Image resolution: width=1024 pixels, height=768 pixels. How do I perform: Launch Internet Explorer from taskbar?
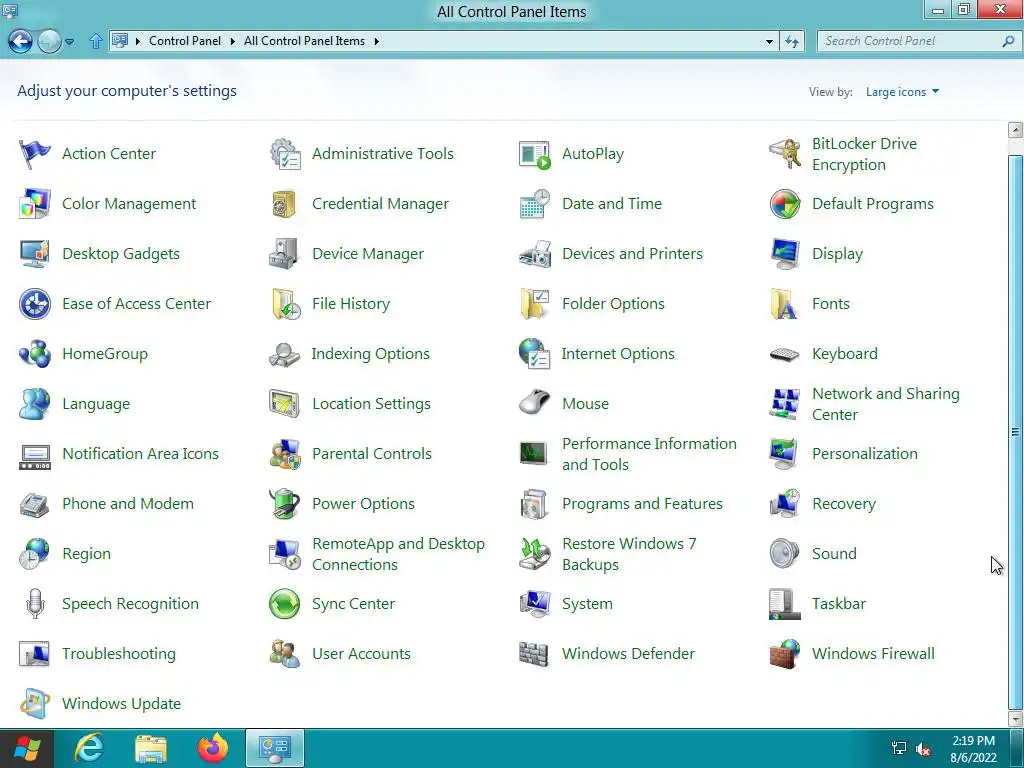click(89, 748)
